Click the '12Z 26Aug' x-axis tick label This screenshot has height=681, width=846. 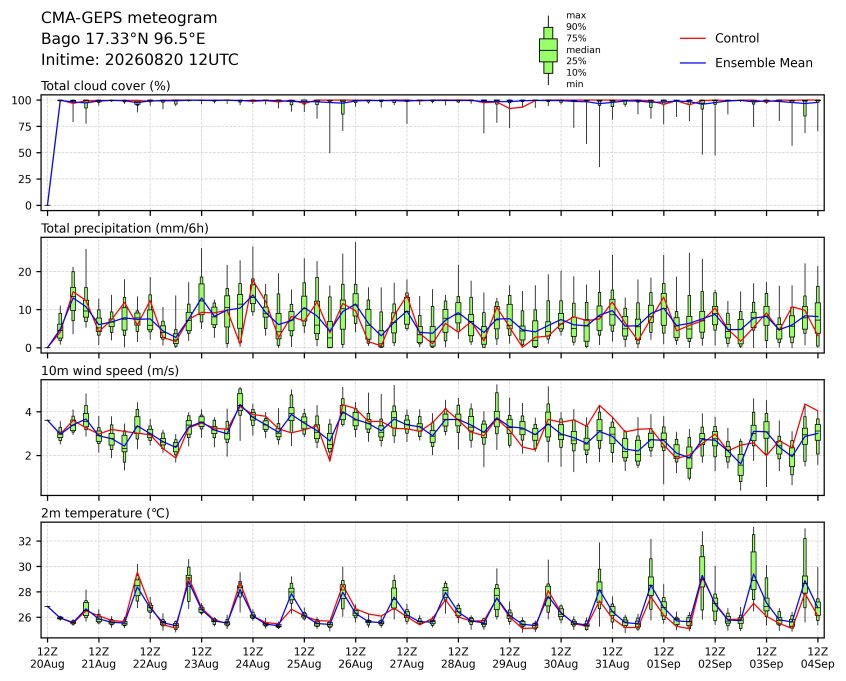pos(356,658)
